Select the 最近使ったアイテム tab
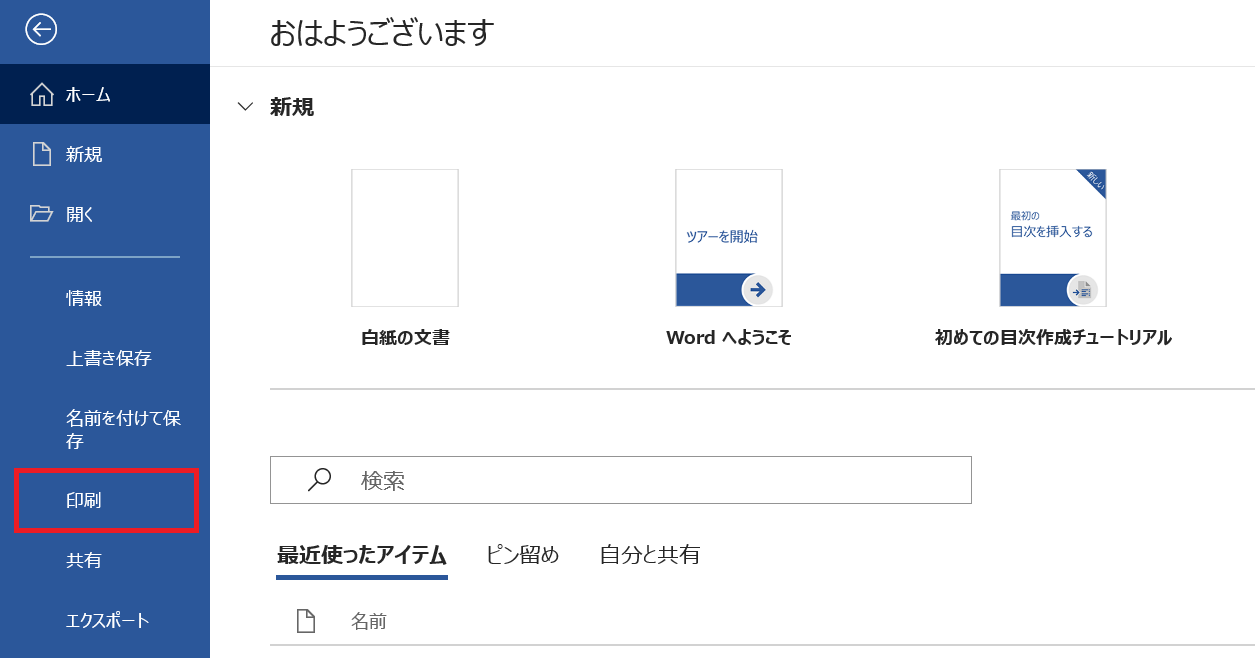 361,555
